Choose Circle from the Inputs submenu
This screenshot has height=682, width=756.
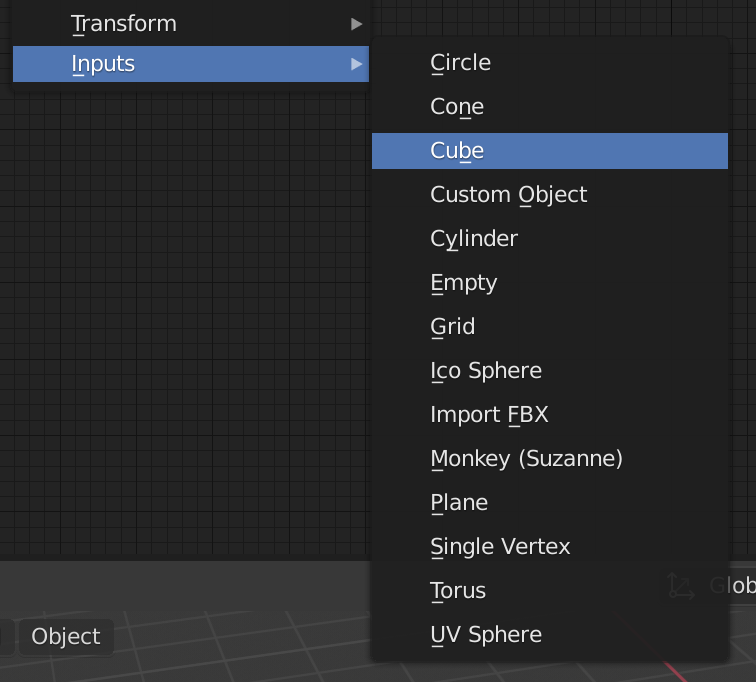pyautogui.click(x=460, y=63)
